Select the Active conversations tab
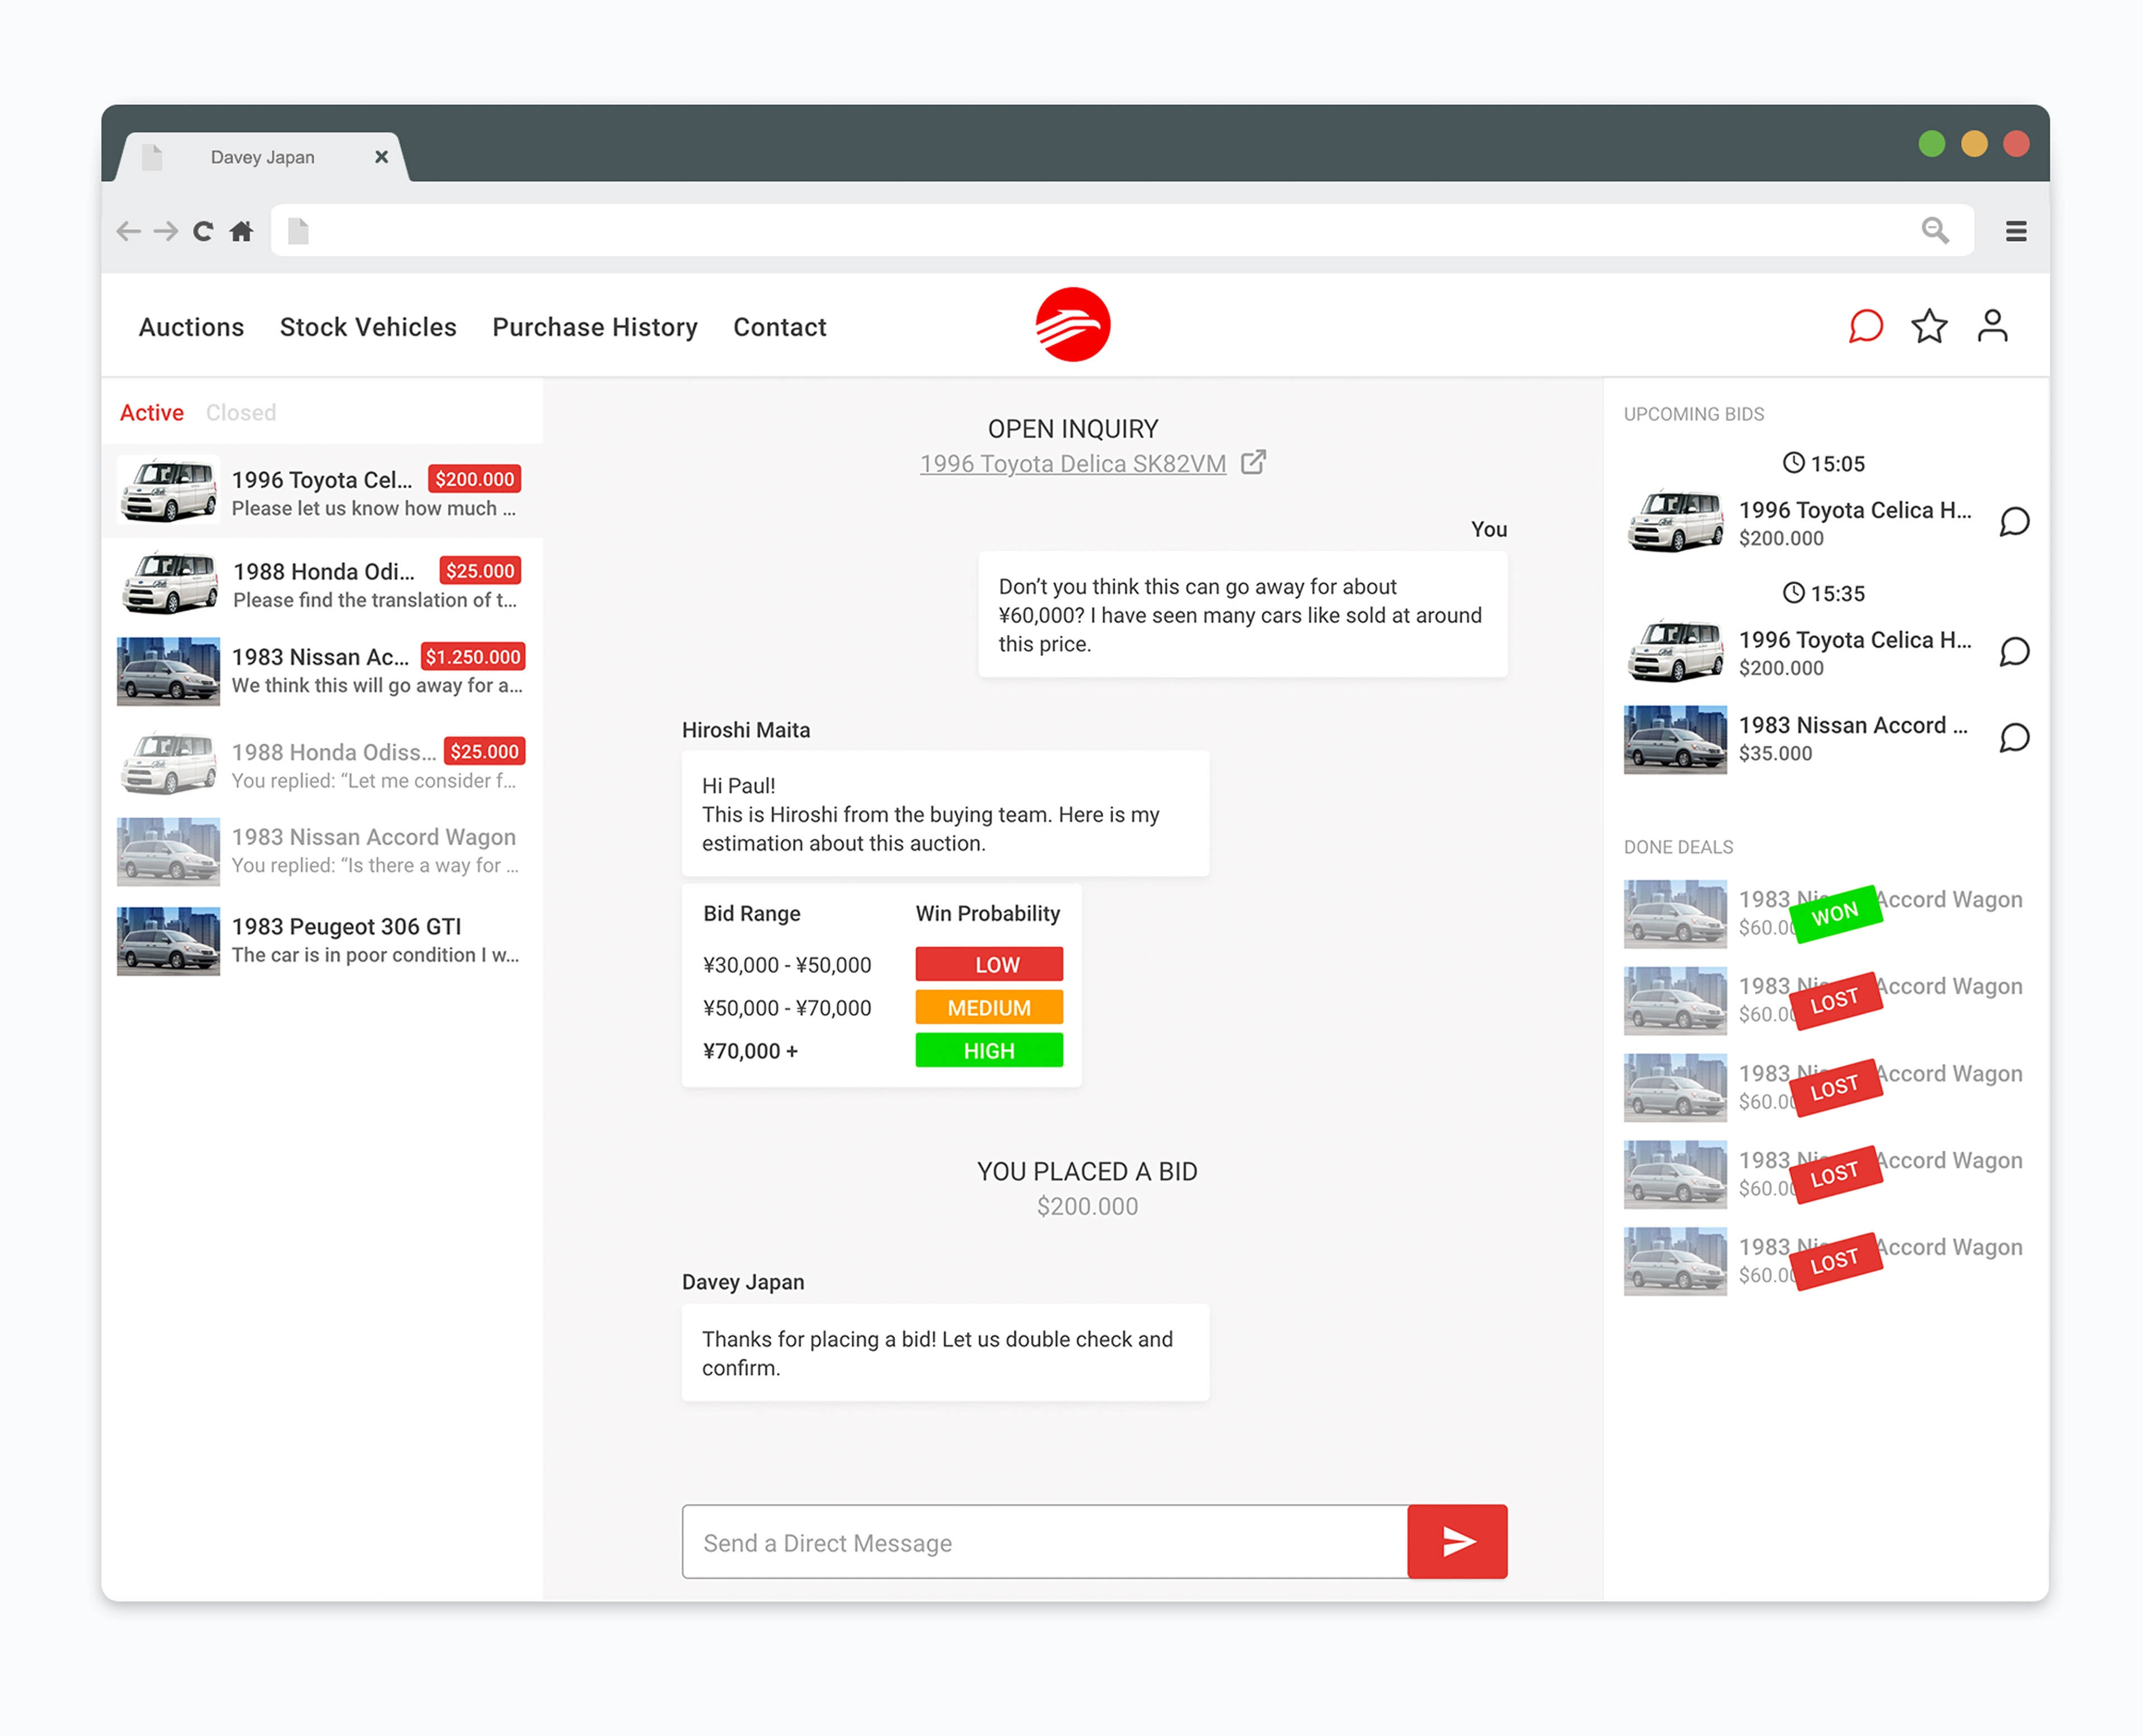The image size is (2143, 1736). click(152, 413)
